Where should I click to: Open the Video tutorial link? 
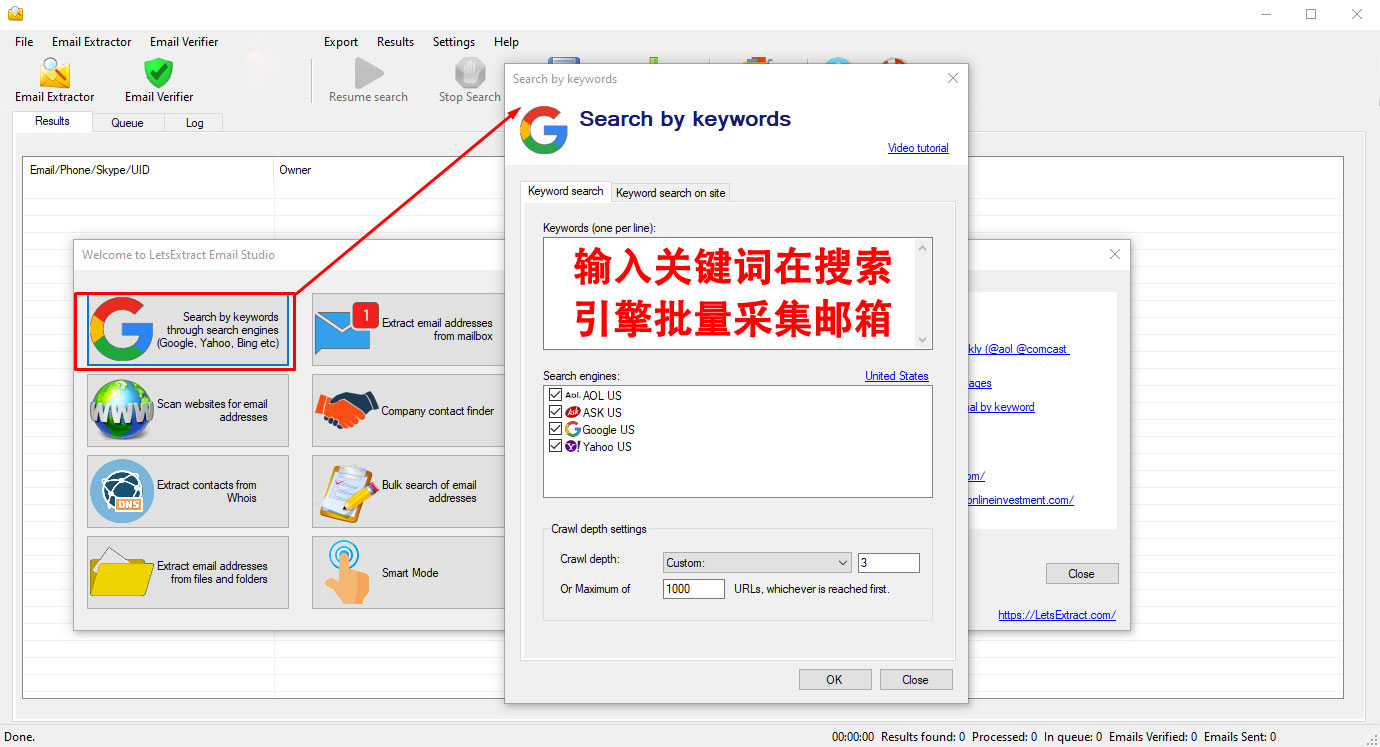click(x=918, y=148)
